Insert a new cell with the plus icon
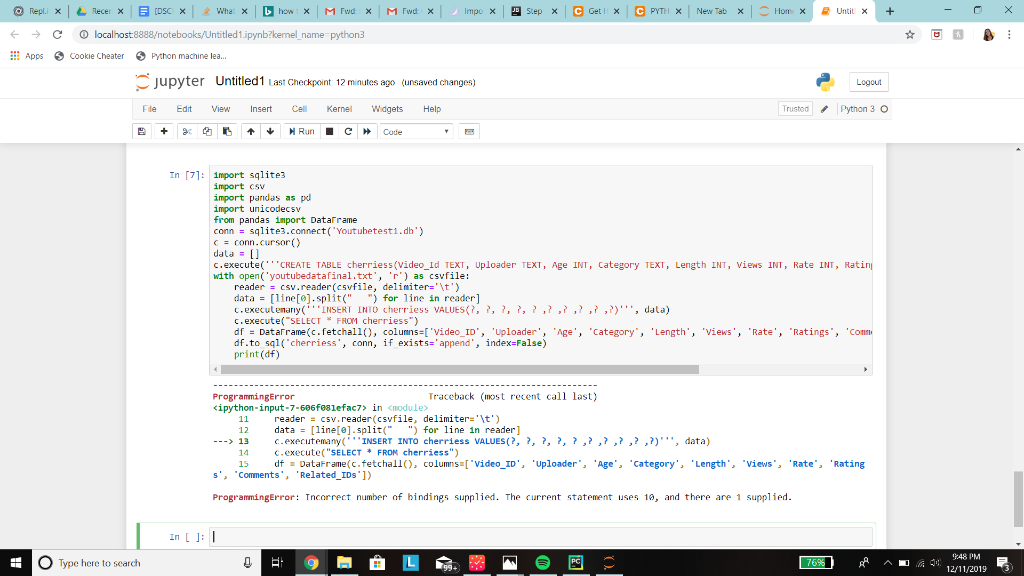Image resolution: width=1024 pixels, height=576 pixels. (163, 131)
